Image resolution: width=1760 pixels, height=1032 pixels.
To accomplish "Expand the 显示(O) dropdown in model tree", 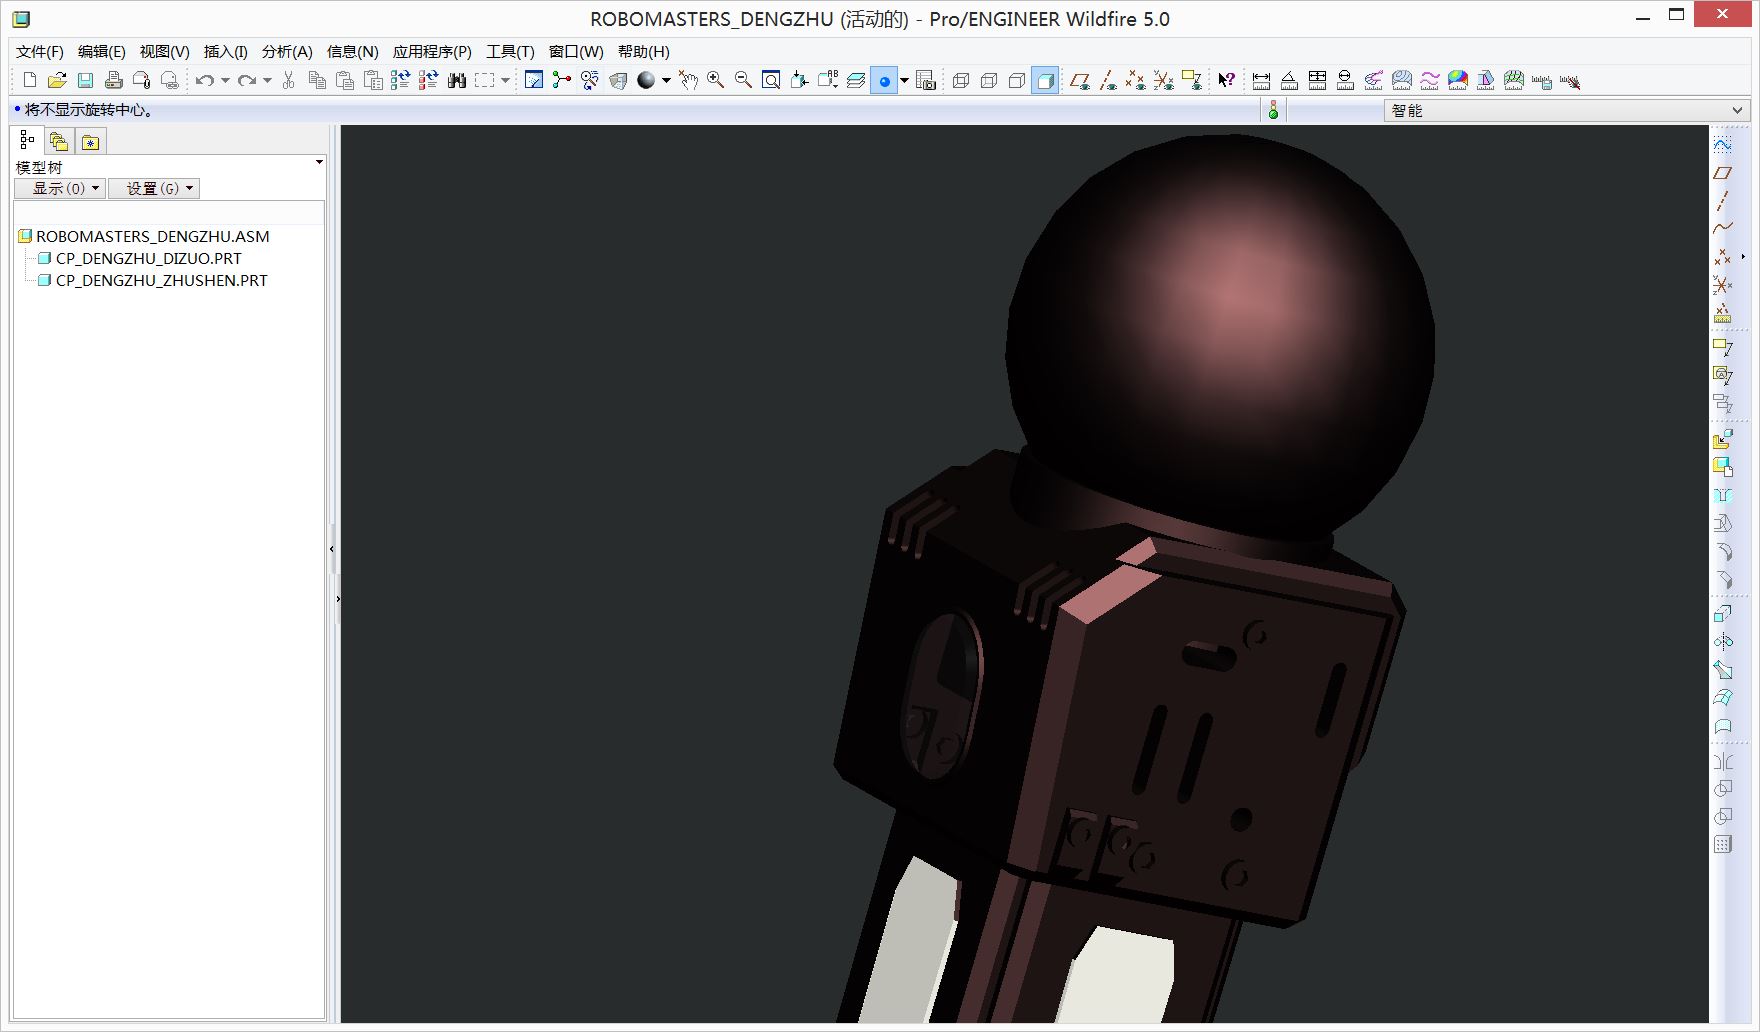I will coord(60,188).
